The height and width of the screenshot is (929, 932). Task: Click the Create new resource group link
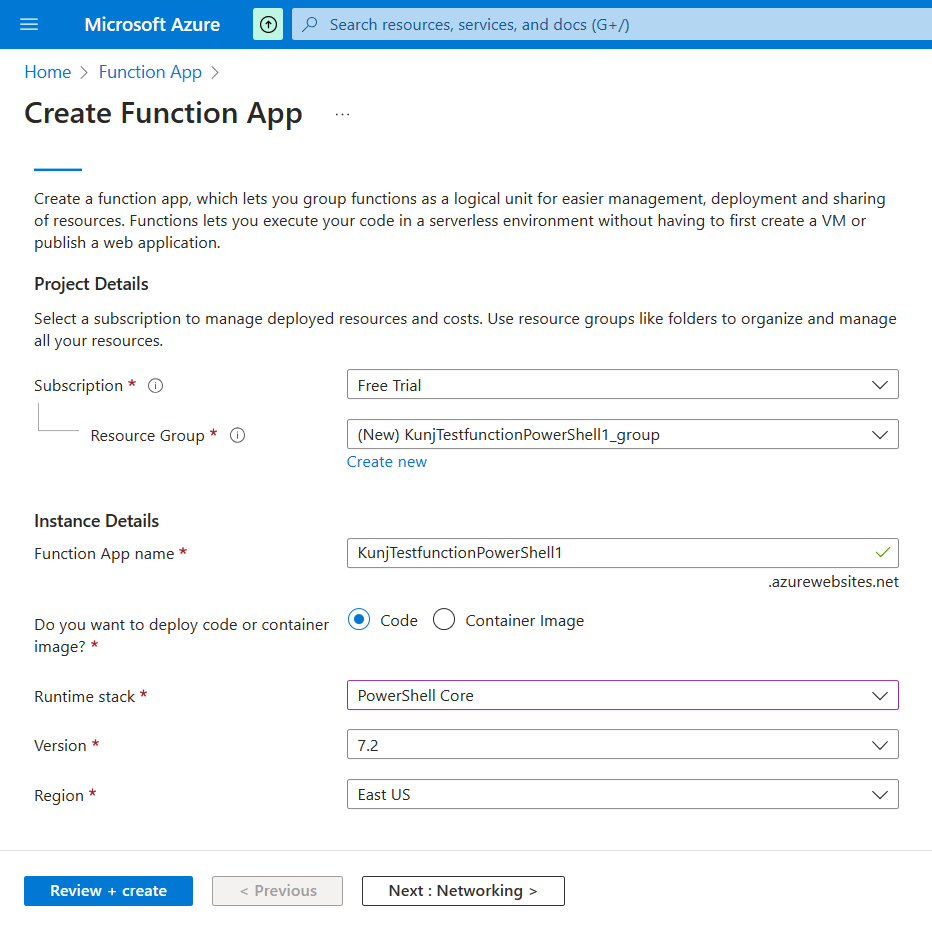pos(387,462)
